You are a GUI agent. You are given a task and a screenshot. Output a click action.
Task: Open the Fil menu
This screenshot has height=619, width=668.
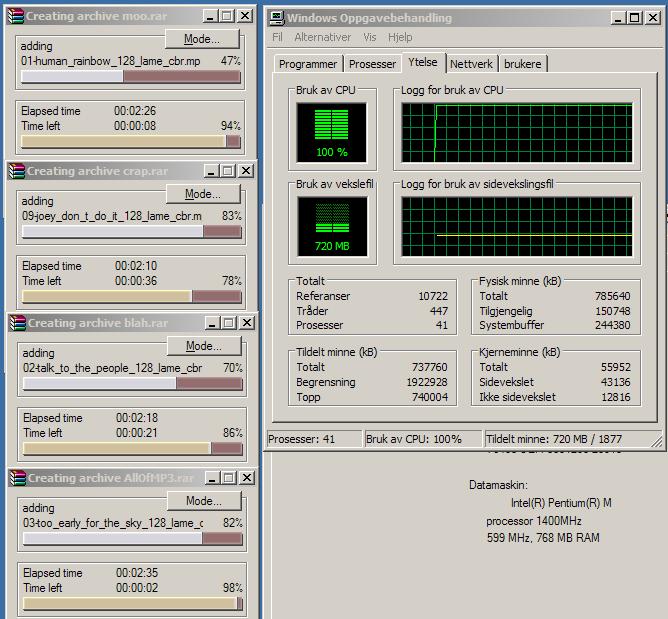coord(277,37)
